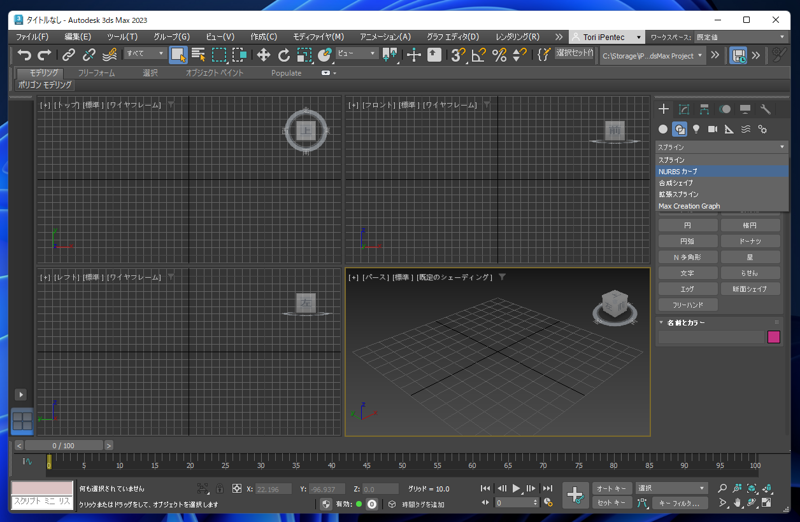Choose 拡張スプライン from the dropdown list

[x=721, y=194]
